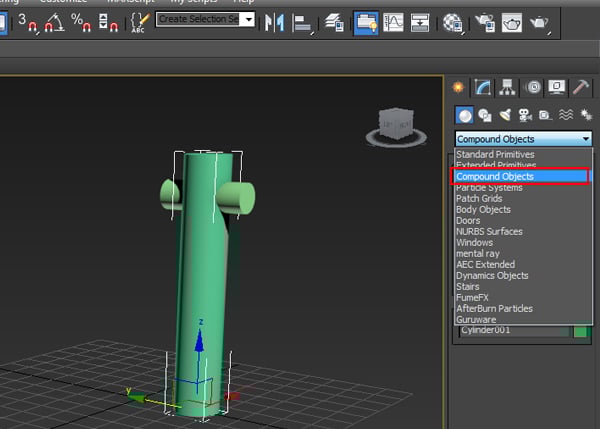Screen dimensions: 600x429
Task: Choose Doors from list
Action: click(x=523, y=221)
